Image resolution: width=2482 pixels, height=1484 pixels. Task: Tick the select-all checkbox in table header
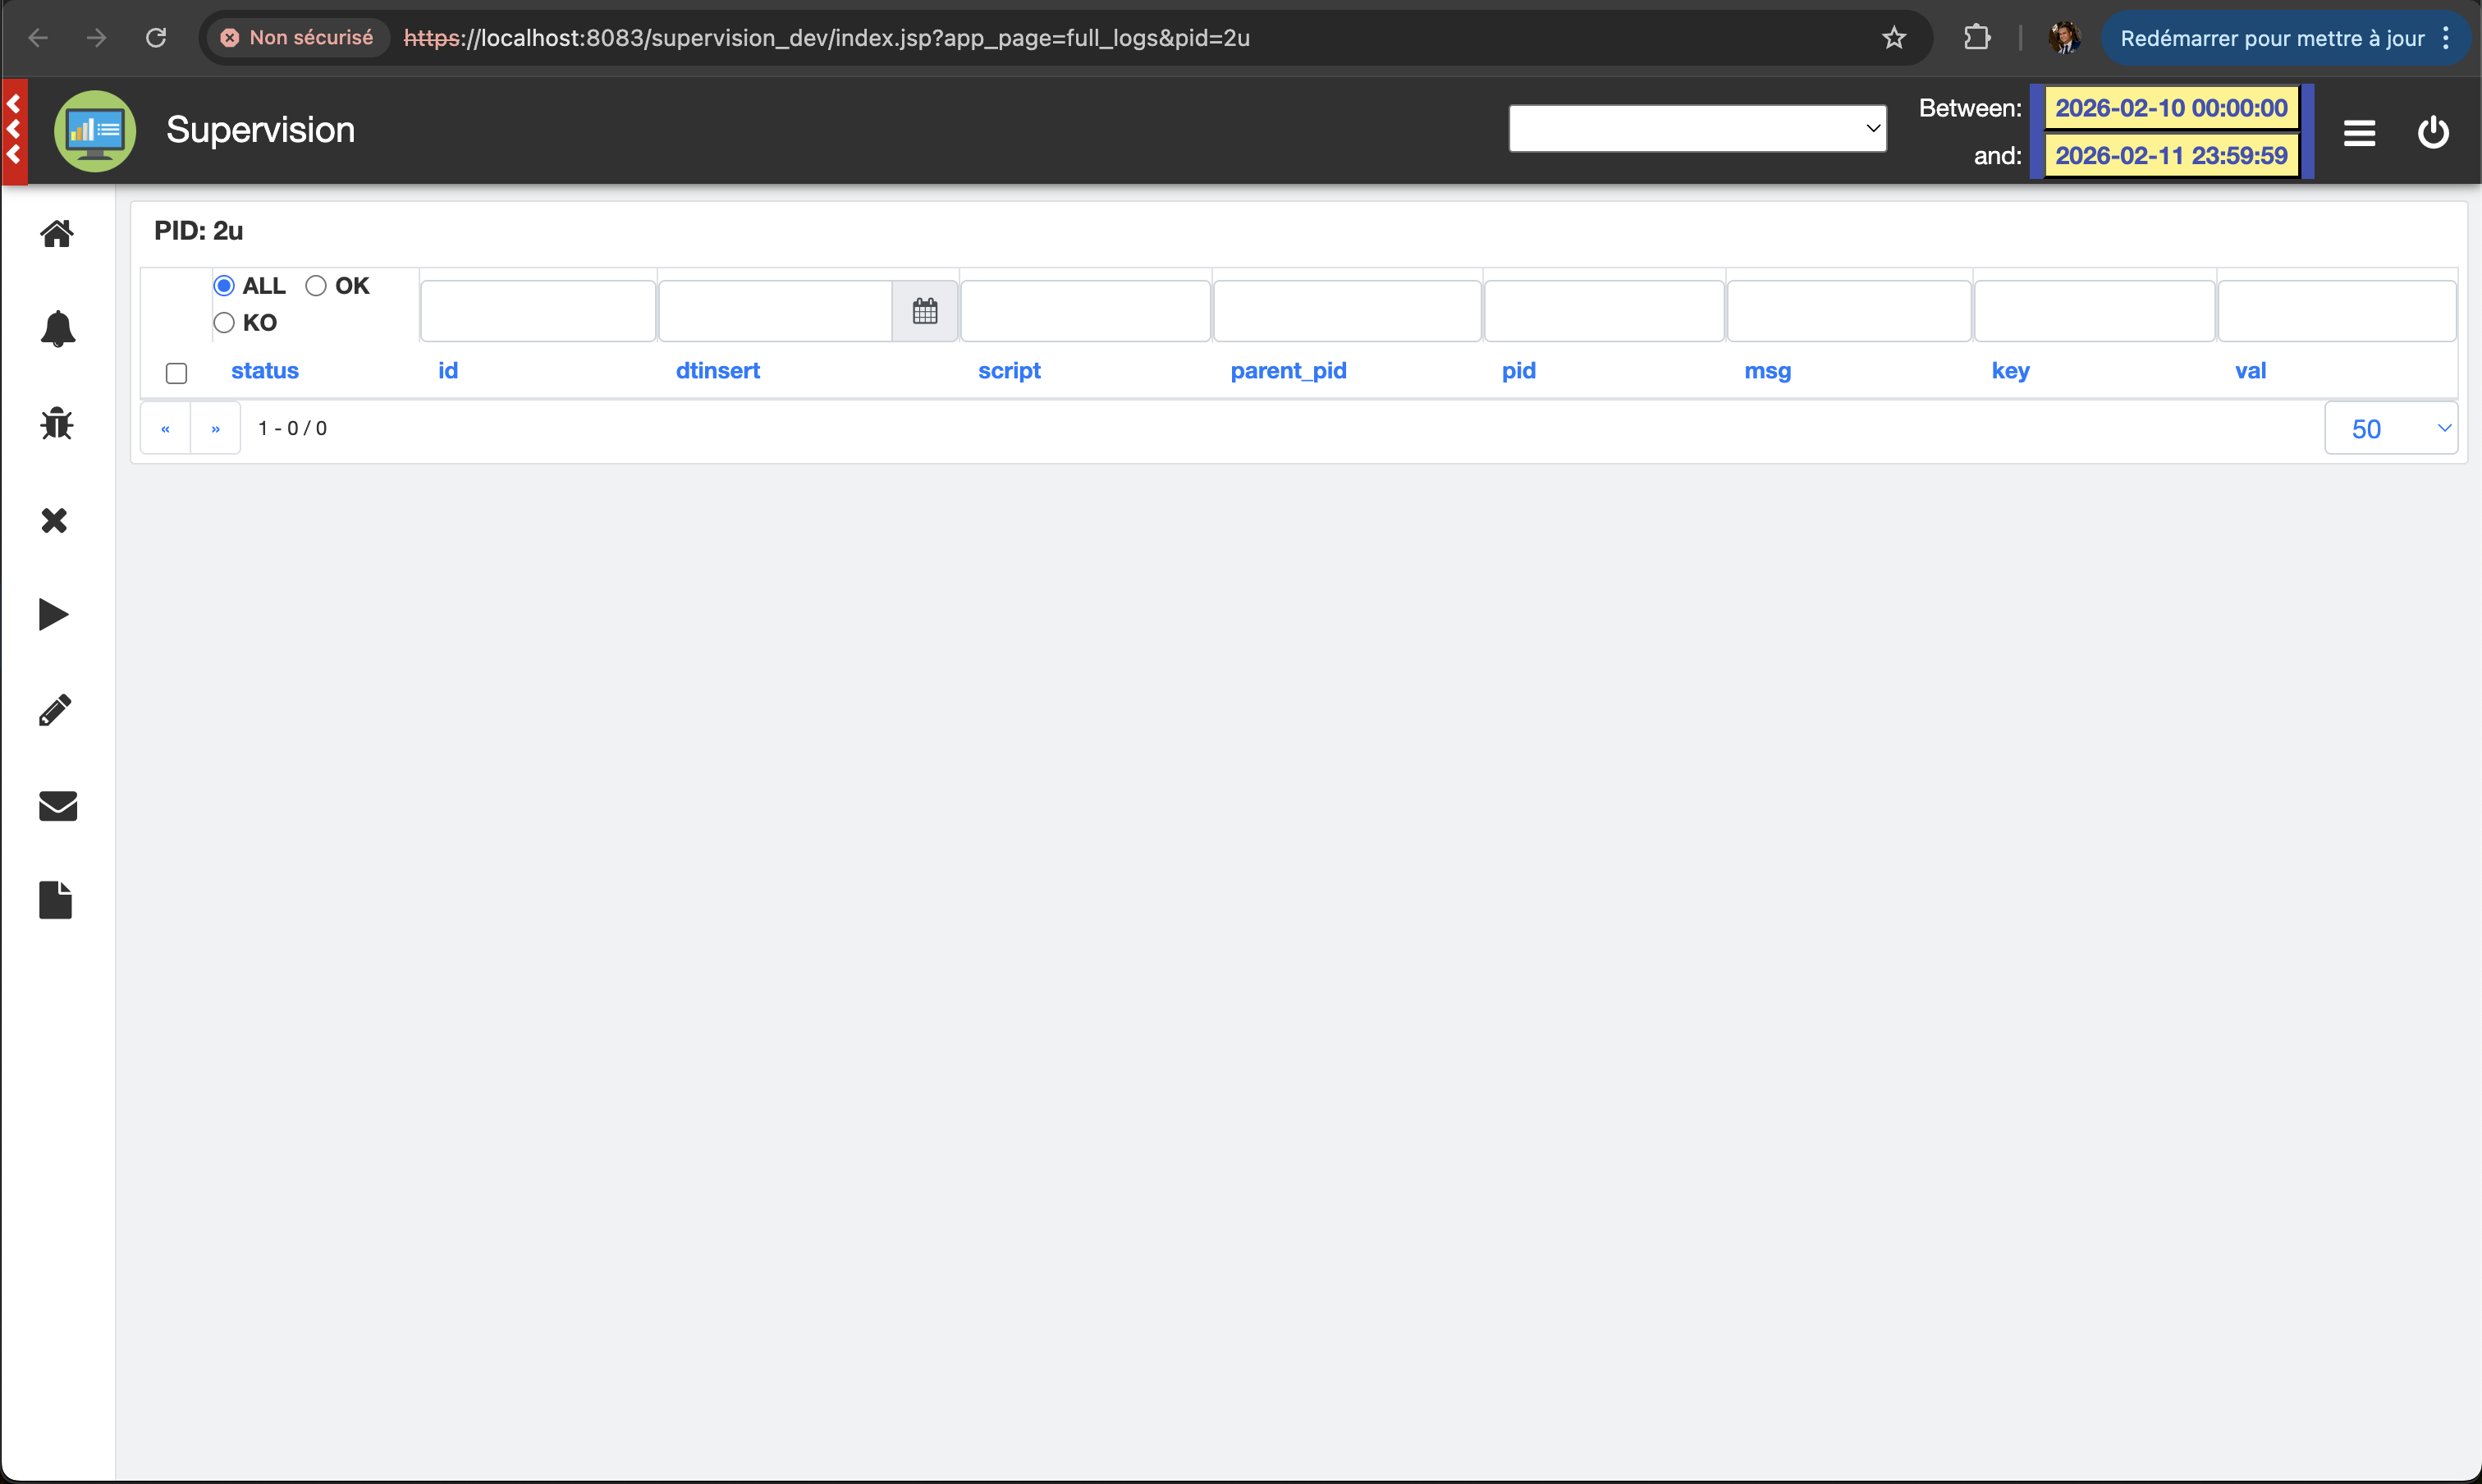pyautogui.click(x=176, y=373)
